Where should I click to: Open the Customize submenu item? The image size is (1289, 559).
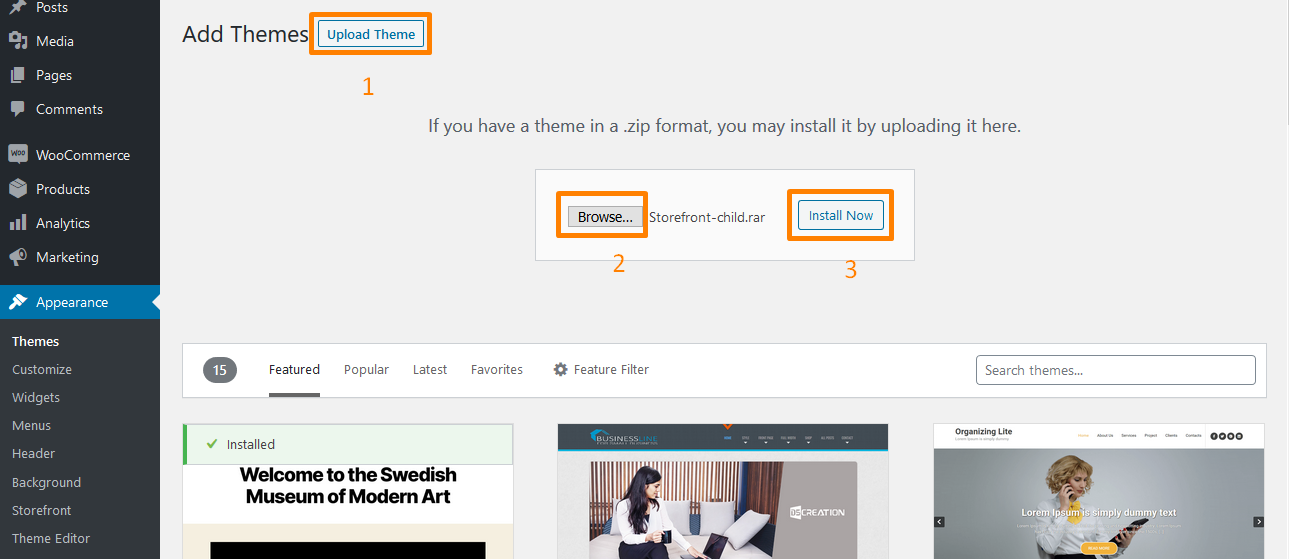pyautogui.click(x=42, y=369)
